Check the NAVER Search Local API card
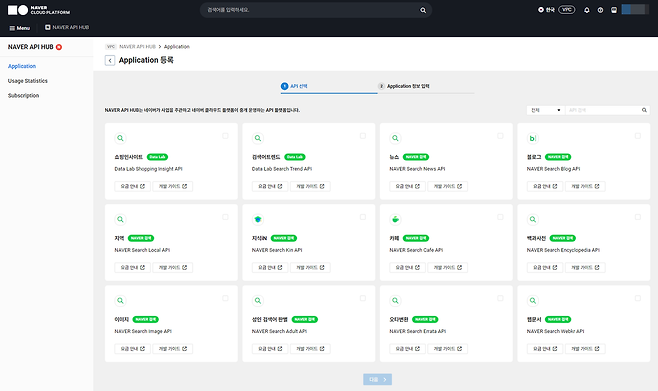The width and height of the screenshot is (658, 391). pyautogui.click(x=225, y=217)
